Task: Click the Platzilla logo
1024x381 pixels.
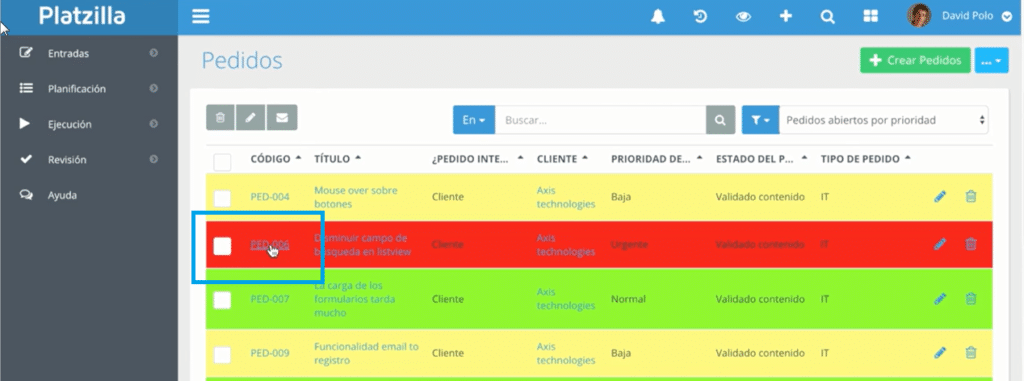Action: click(x=82, y=16)
